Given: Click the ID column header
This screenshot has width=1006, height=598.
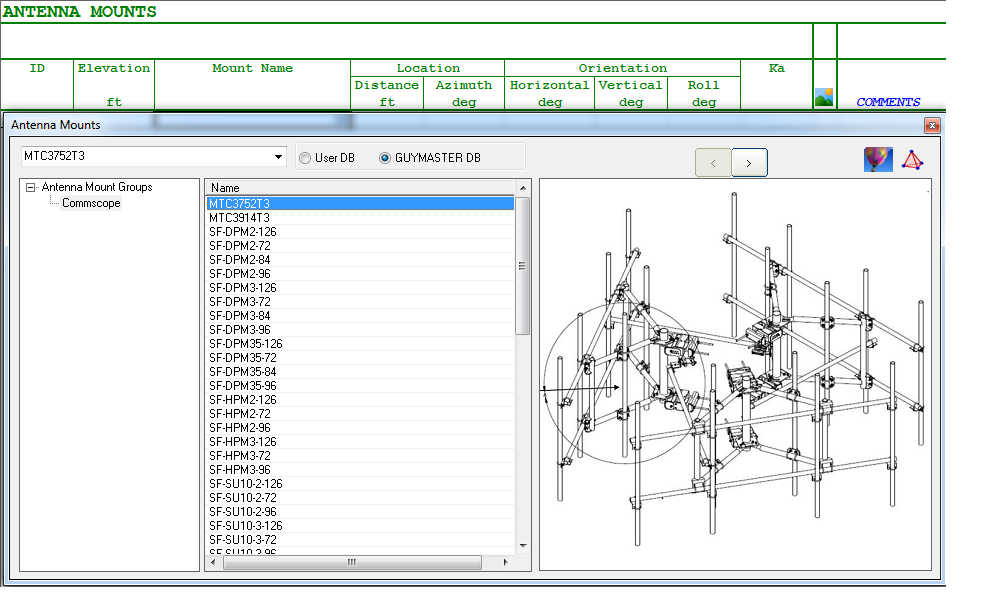Looking at the screenshot, I should pyautogui.click(x=37, y=85).
